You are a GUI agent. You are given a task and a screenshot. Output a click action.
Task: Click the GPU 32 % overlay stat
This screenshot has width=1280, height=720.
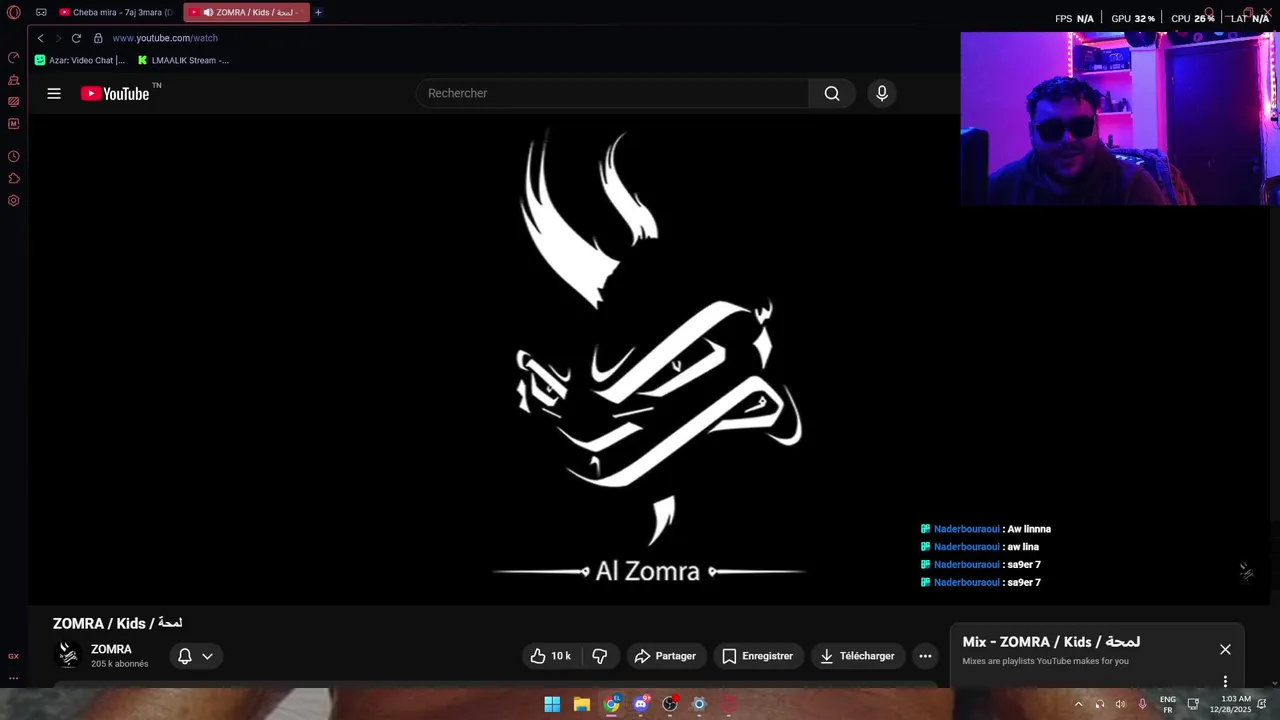(x=1133, y=18)
